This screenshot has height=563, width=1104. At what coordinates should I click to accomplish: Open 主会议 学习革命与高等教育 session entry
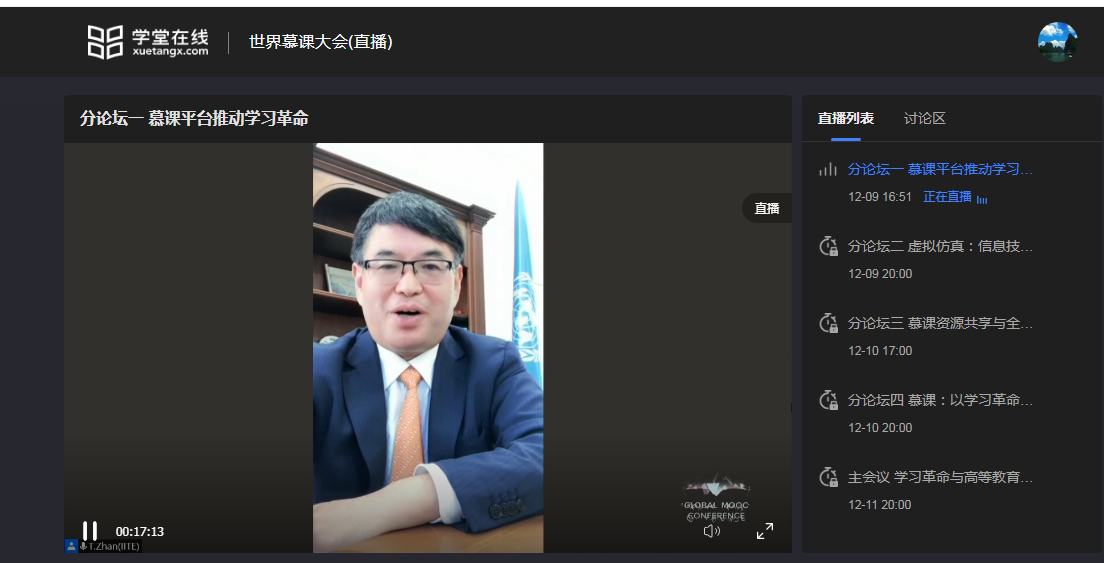(x=939, y=477)
